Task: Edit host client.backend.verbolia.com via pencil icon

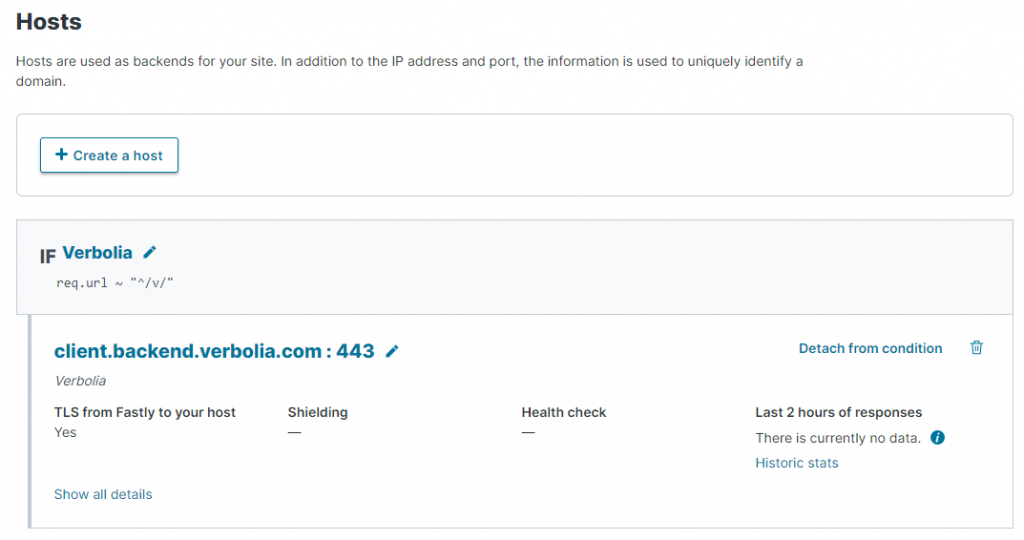Action: point(392,351)
